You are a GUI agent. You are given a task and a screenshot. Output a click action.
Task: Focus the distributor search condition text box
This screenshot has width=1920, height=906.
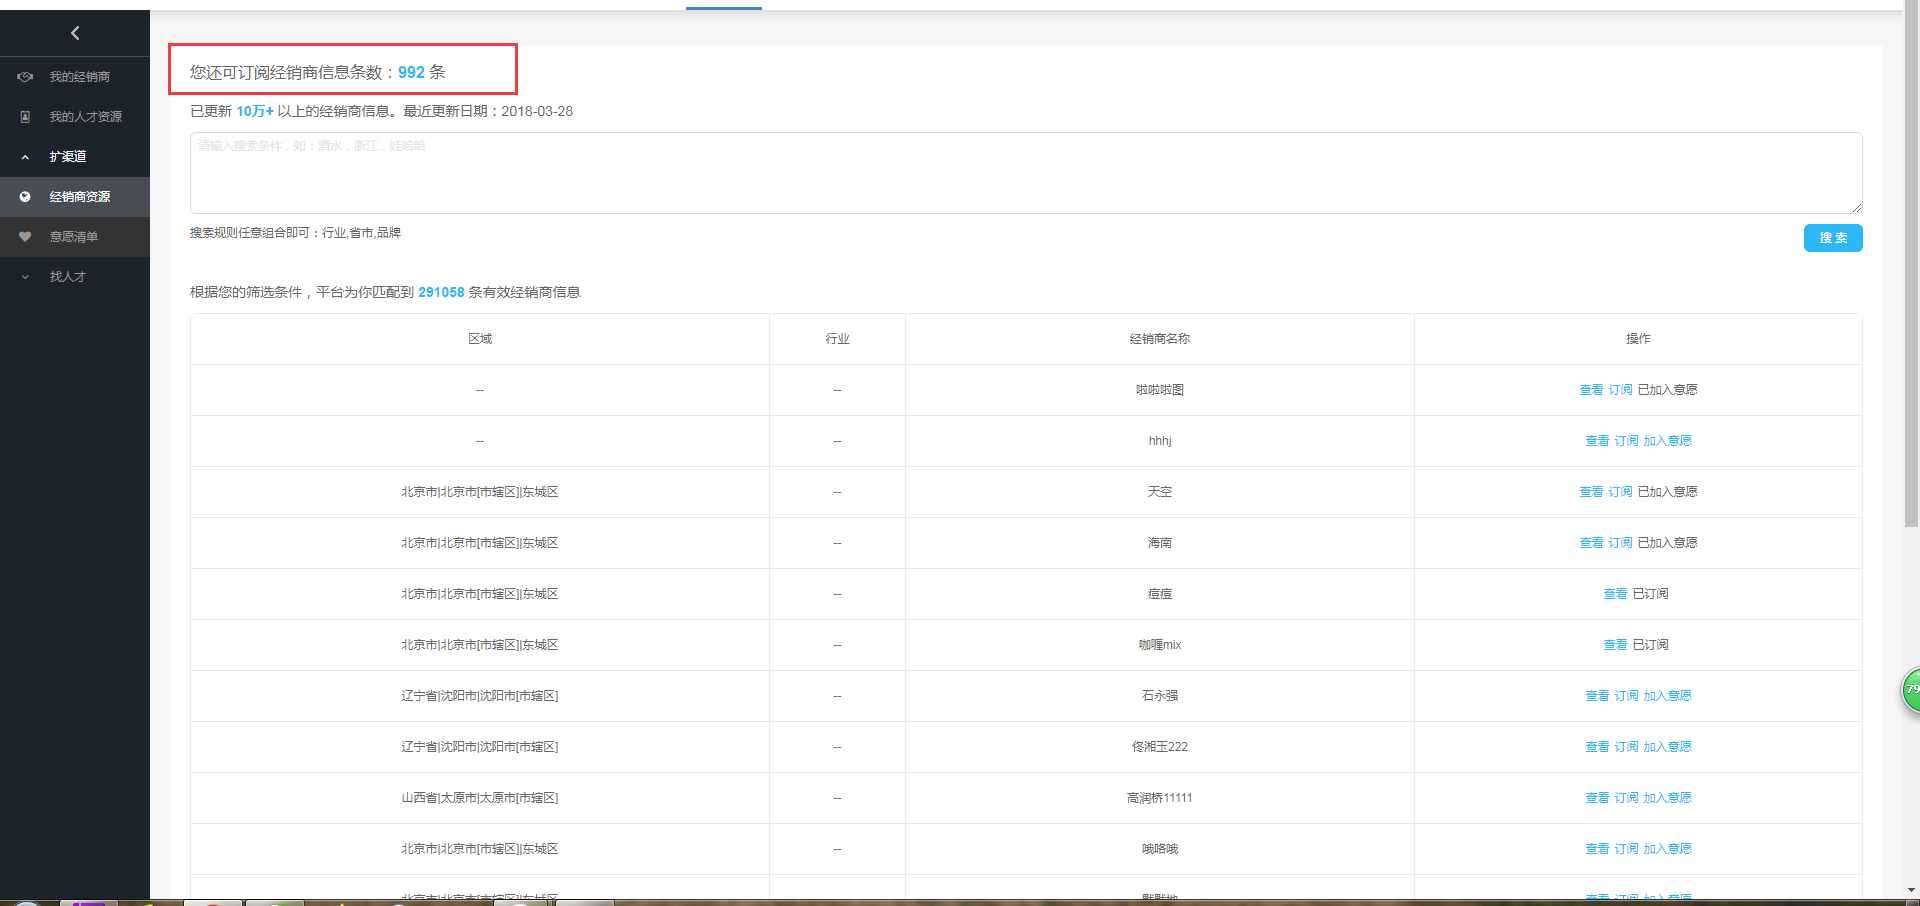pyautogui.click(x=1025, y=173)
